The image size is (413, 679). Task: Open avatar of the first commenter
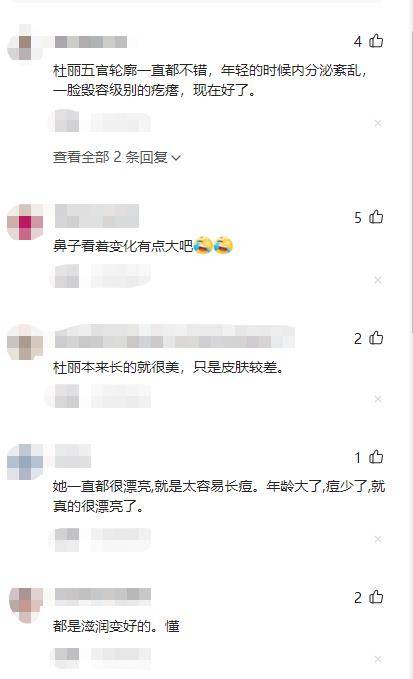click(x=25, y=42)
